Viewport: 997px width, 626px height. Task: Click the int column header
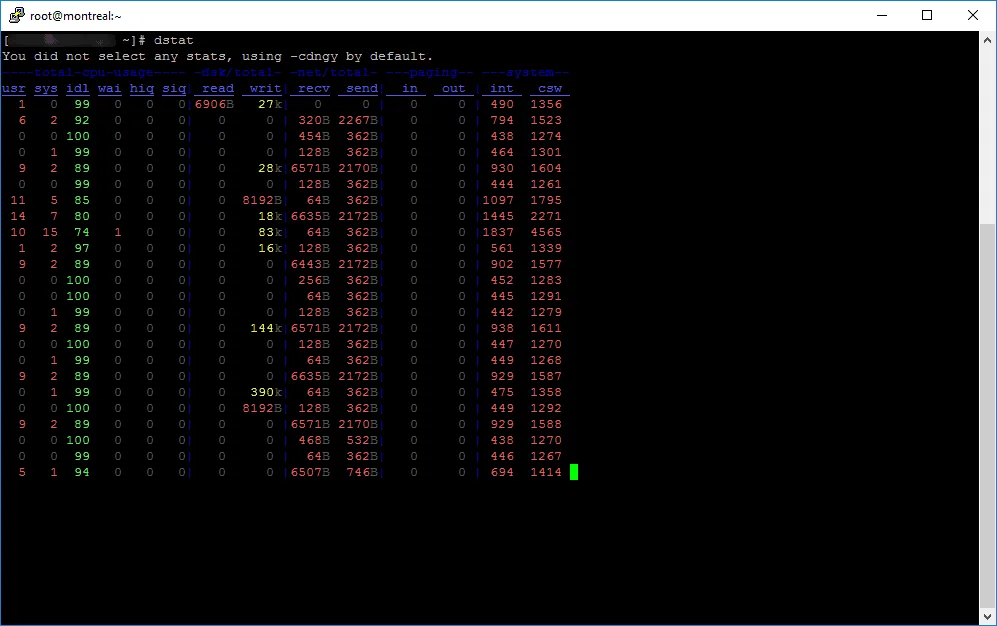coord(502,88)
